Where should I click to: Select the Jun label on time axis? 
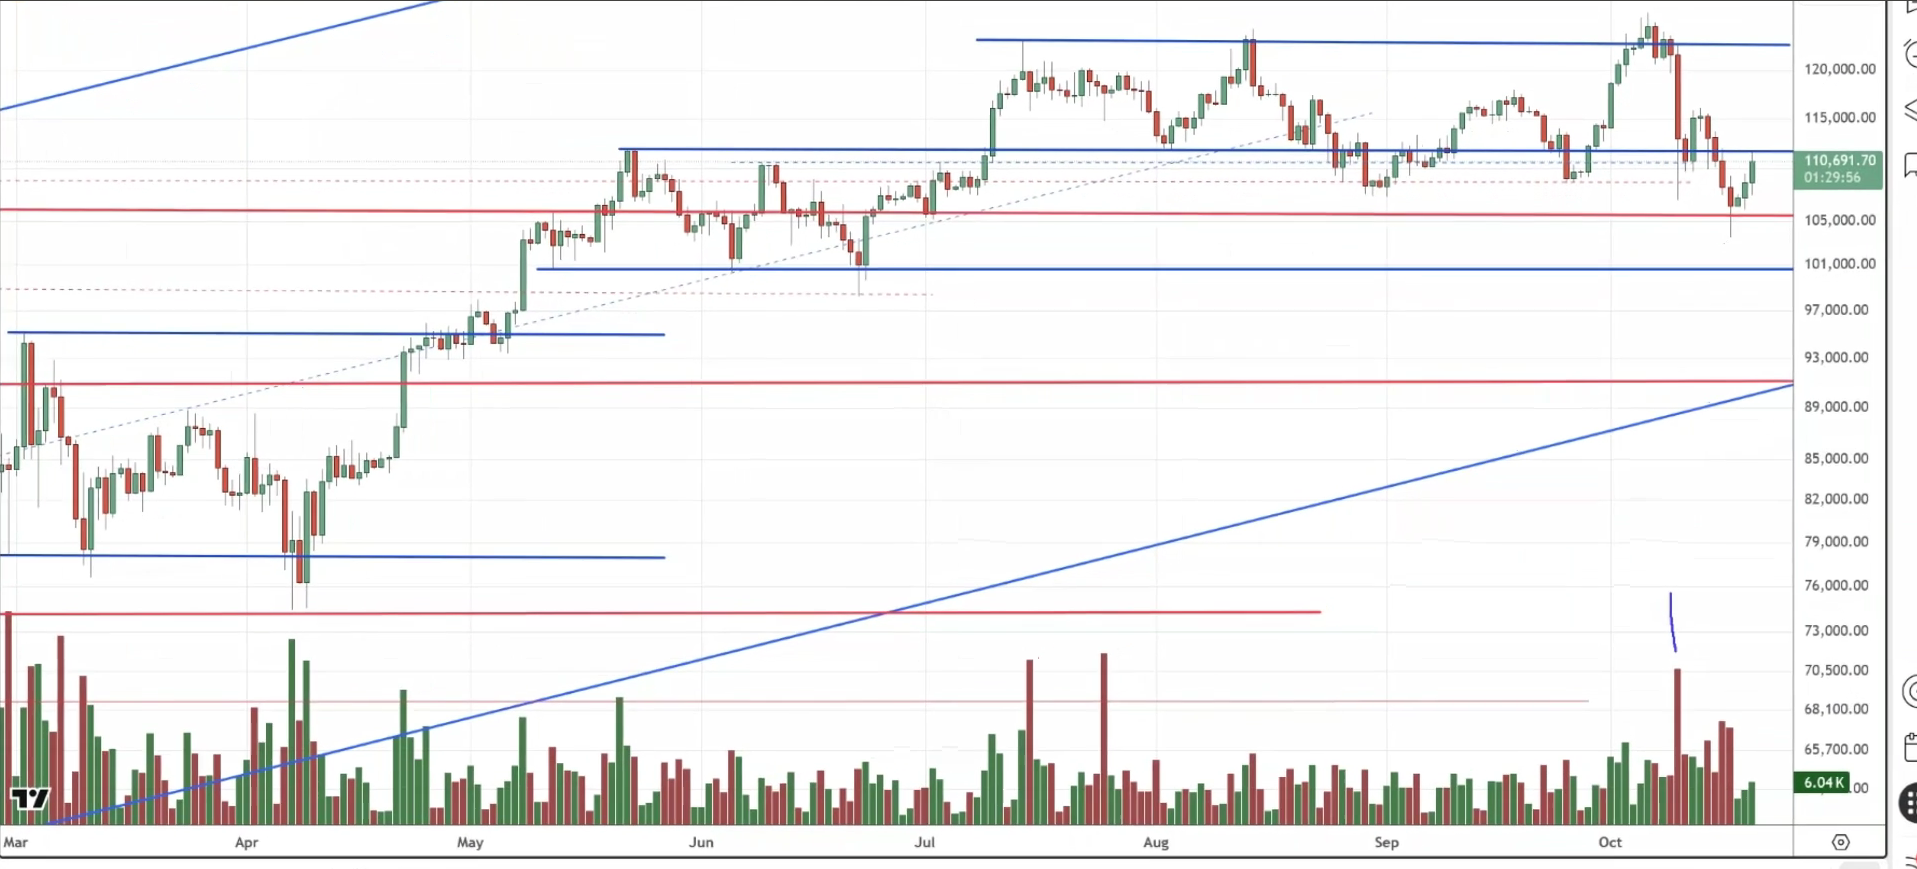pyautogui.click(x=701, y=842)
